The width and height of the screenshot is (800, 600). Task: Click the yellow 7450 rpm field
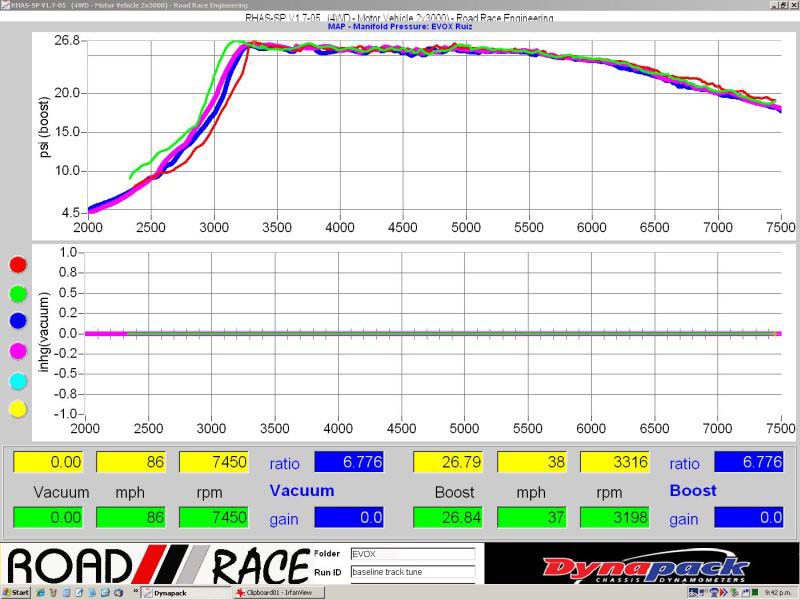[214, 462]
